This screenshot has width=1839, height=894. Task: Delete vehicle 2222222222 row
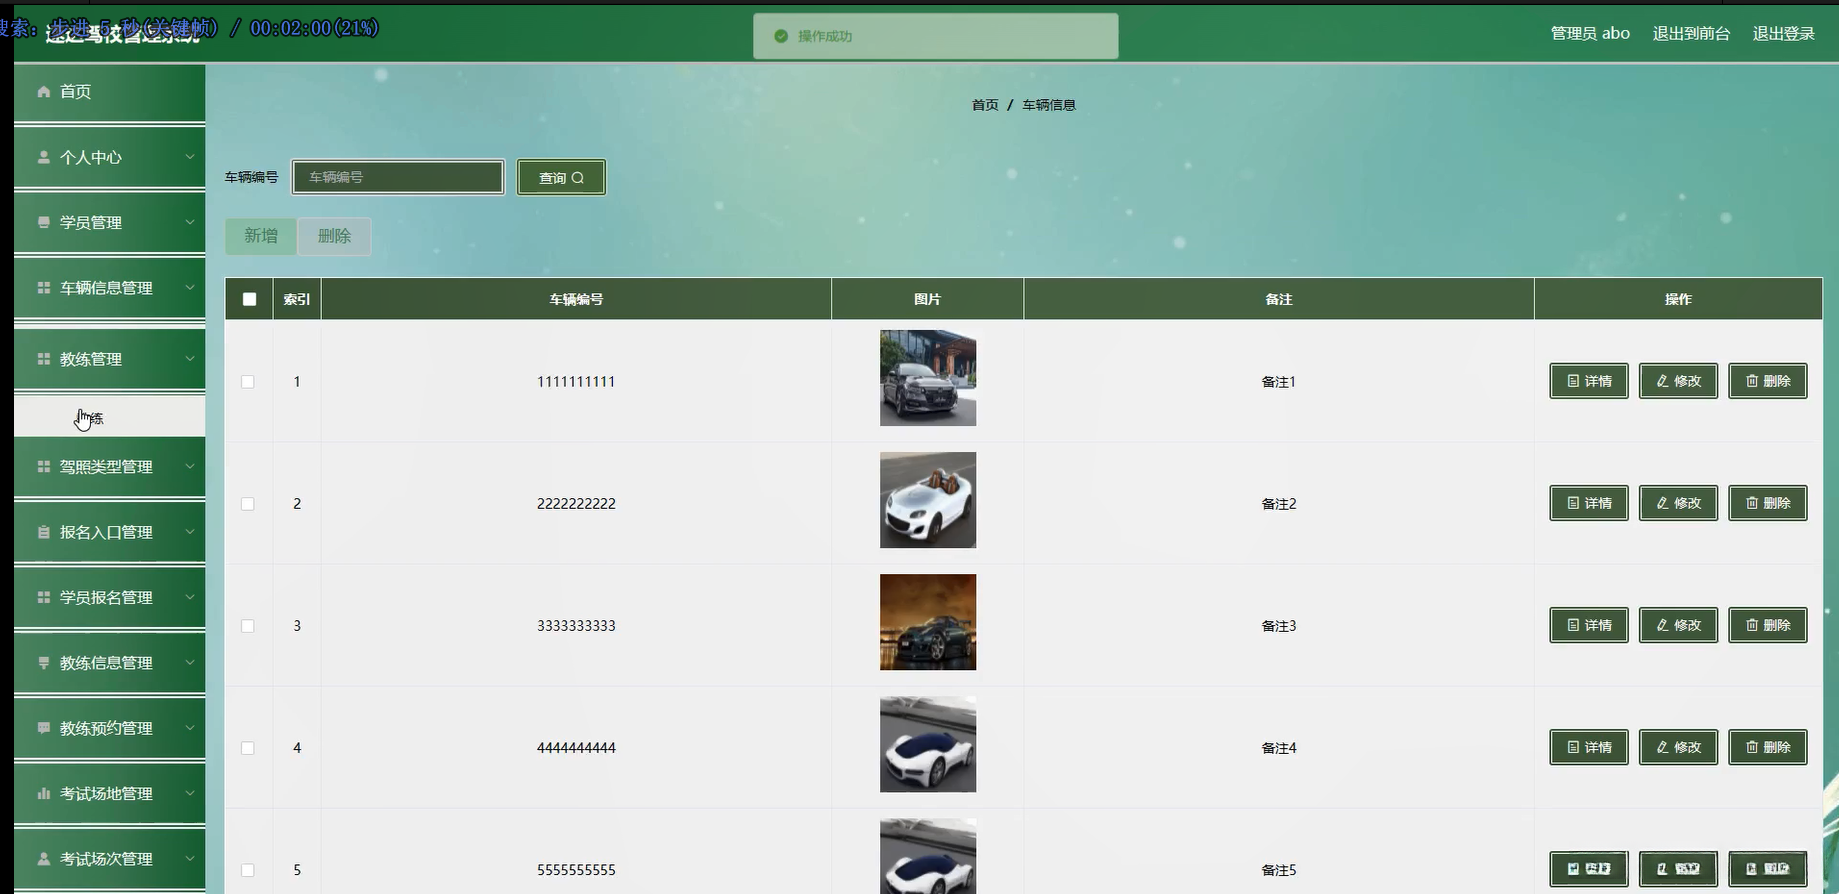point(1768,503)
